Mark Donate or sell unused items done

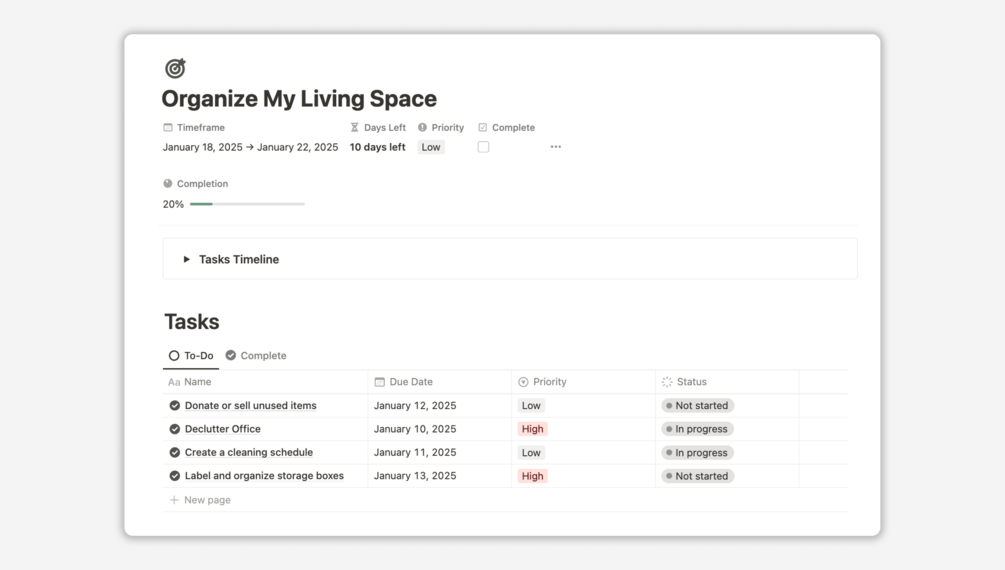pos(175,406)
